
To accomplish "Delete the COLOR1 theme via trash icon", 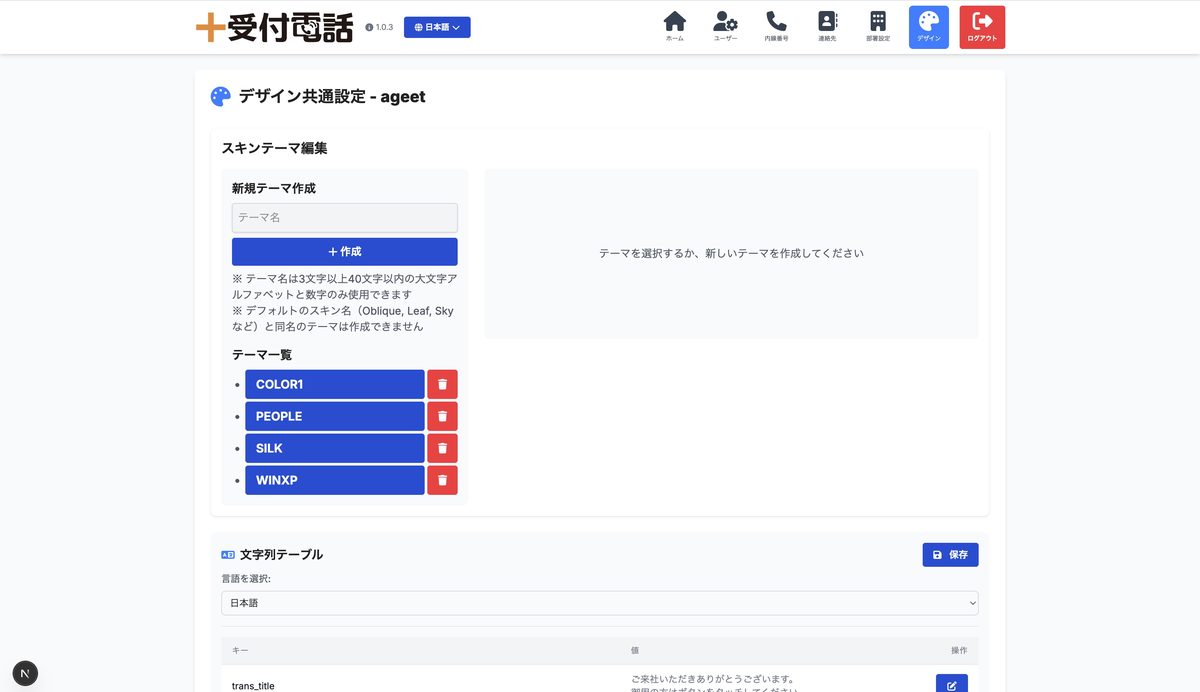I will 442,384.
